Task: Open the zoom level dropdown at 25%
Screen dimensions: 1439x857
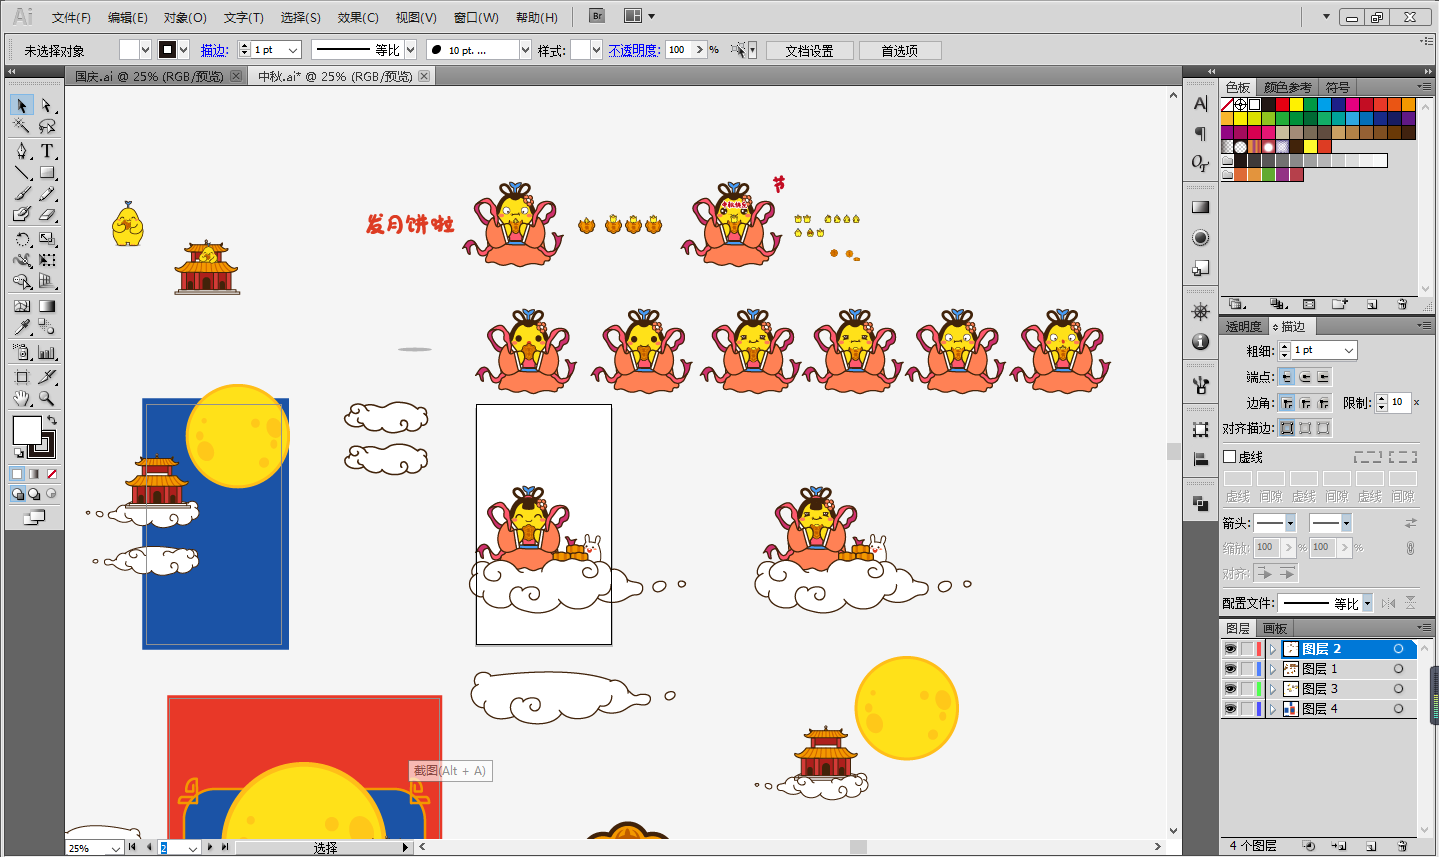Action: coord(116,848)
